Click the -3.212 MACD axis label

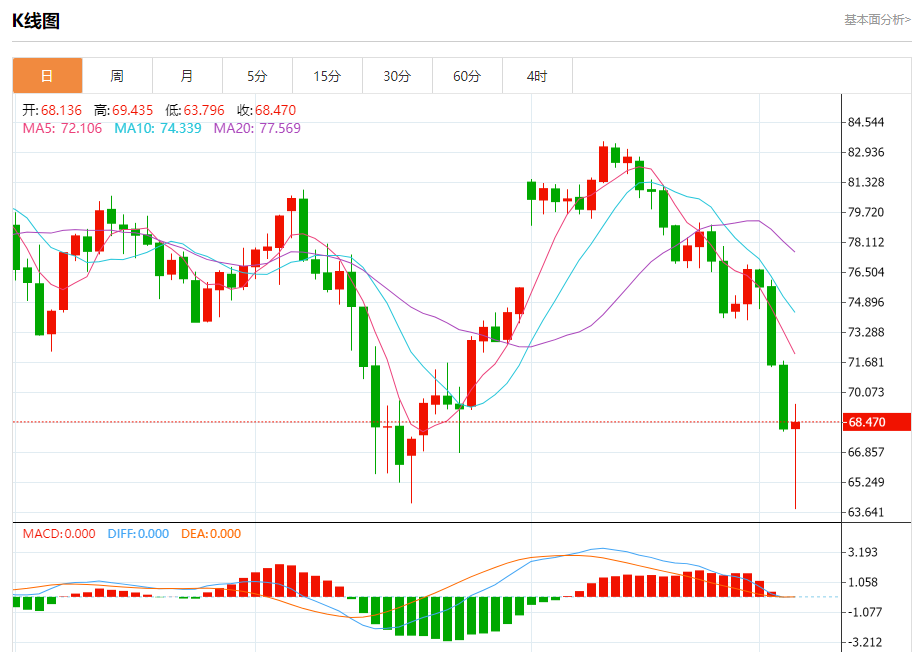[863, 642]
